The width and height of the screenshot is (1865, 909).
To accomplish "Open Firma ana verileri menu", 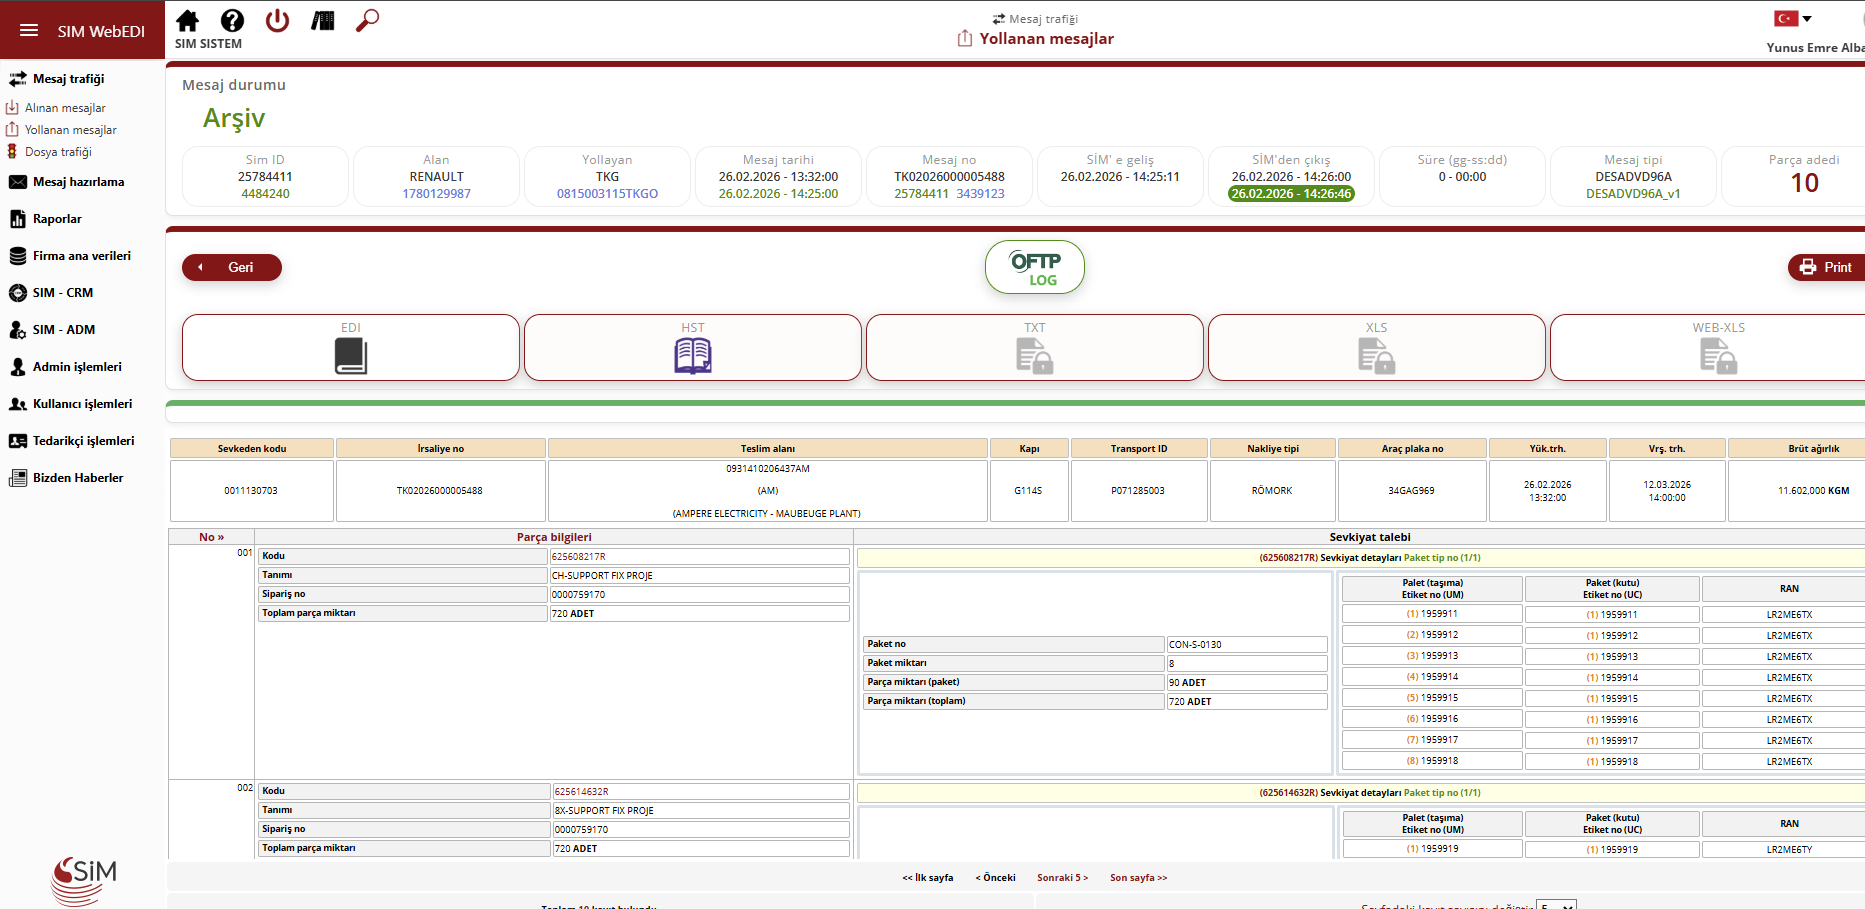I will 81,256.
